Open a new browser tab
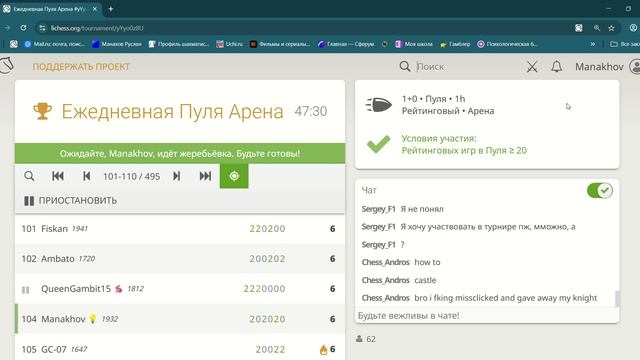 point(111,9)
